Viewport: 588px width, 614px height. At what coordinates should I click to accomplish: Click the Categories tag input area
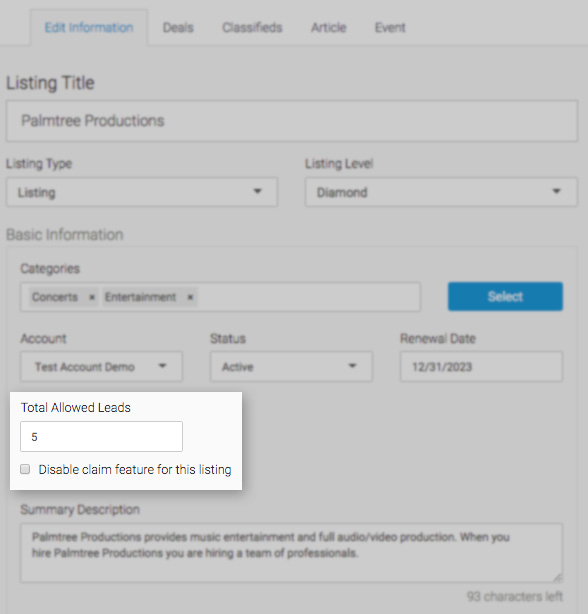[221, 297]
